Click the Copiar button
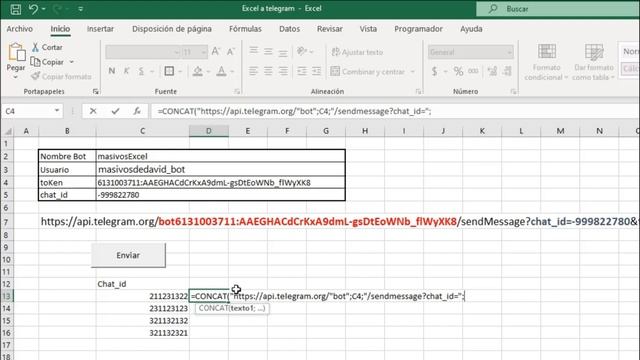The image size is (640, 360). (47, 62)
